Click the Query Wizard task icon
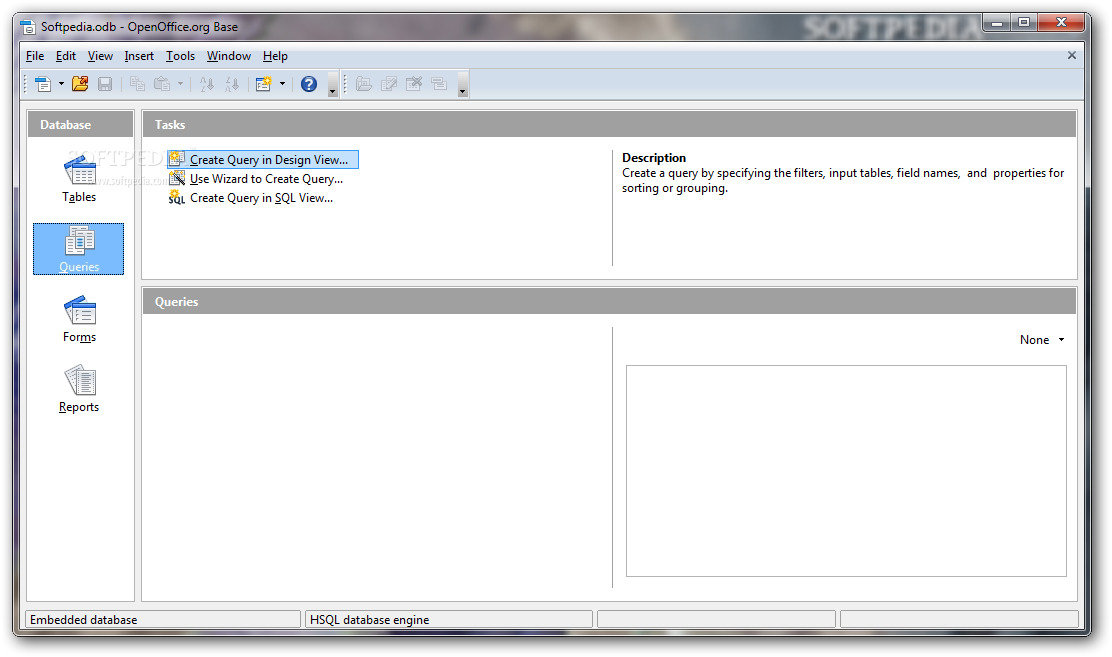 click(x=177, y=178)
